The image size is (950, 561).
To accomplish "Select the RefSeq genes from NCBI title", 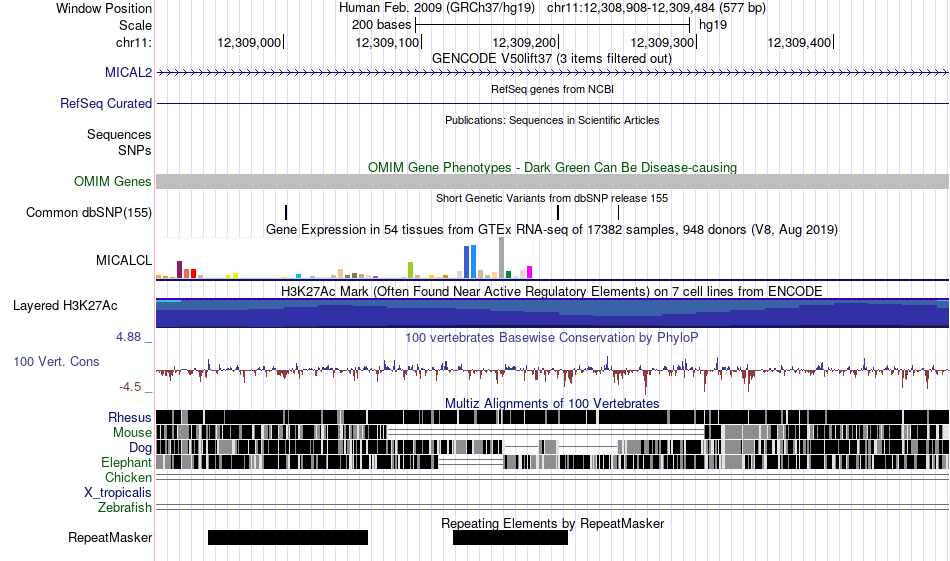I will (x=552, y=89).
